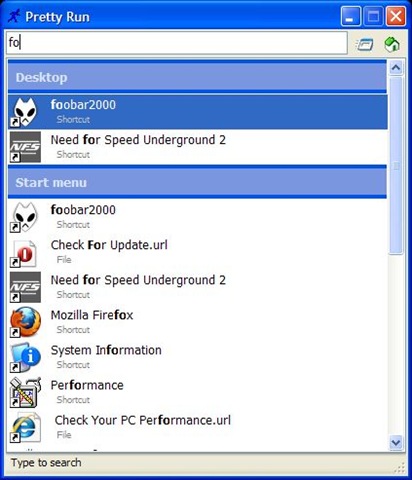Click the green house icon near search box
412x480 pixels.
[392, 44]
